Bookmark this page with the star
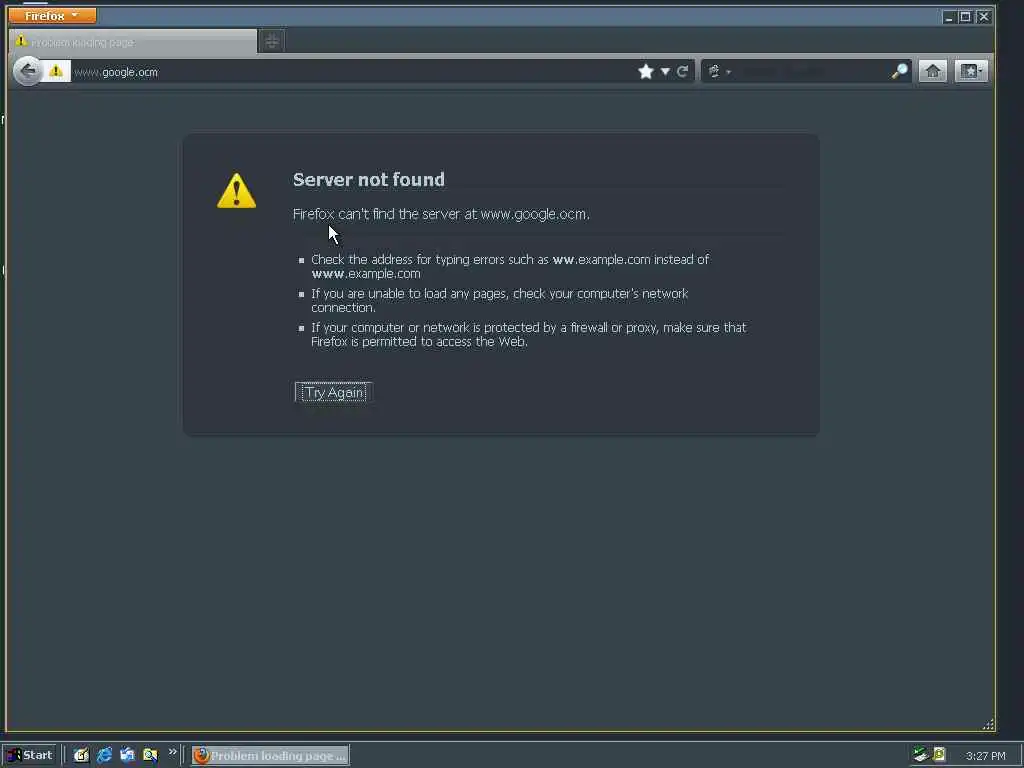The height and width of the screenshot is (768, 1024). 646,71
